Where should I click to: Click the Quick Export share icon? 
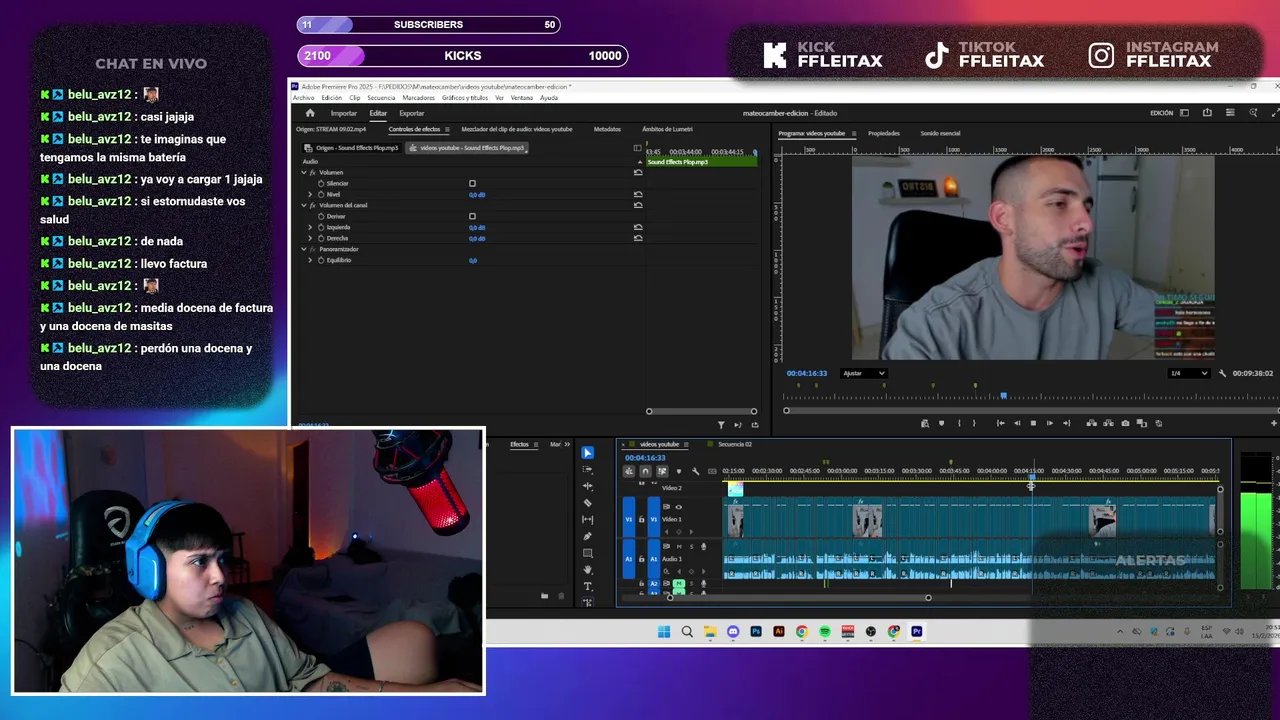[1207, 113]
